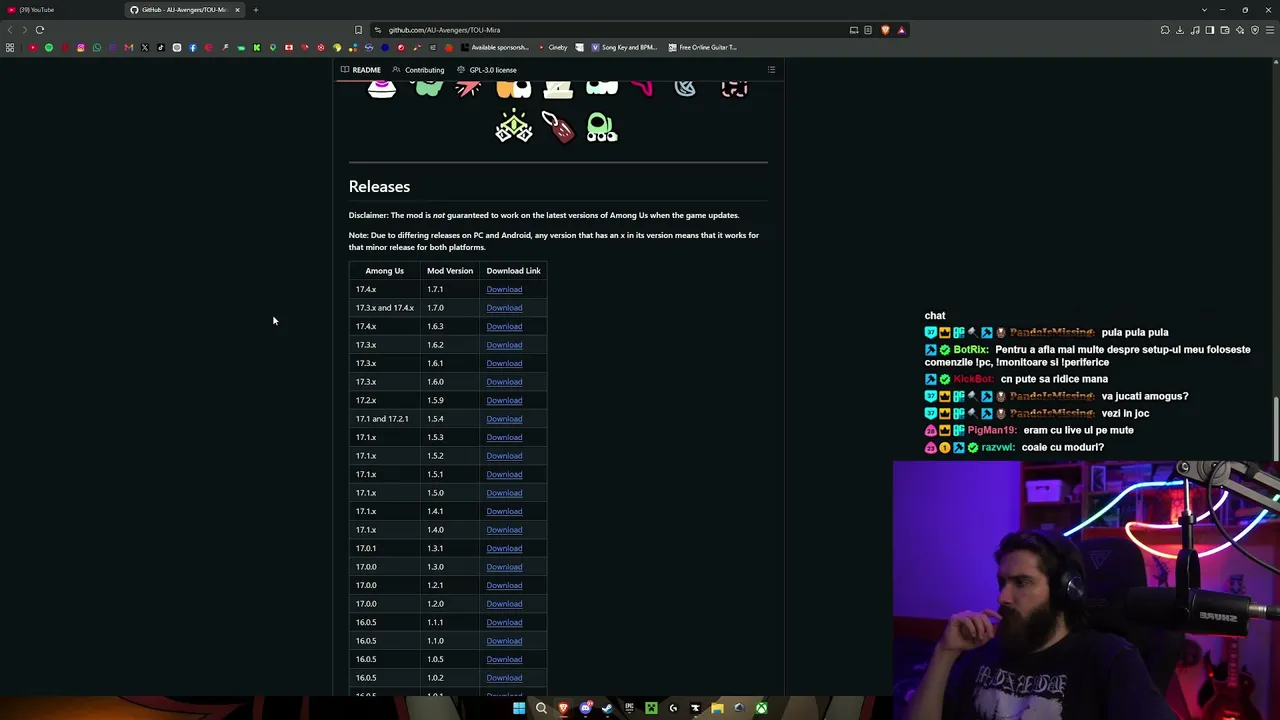Download mod version 1.6.0
The image size is (1280, 720).
[504, 382]
